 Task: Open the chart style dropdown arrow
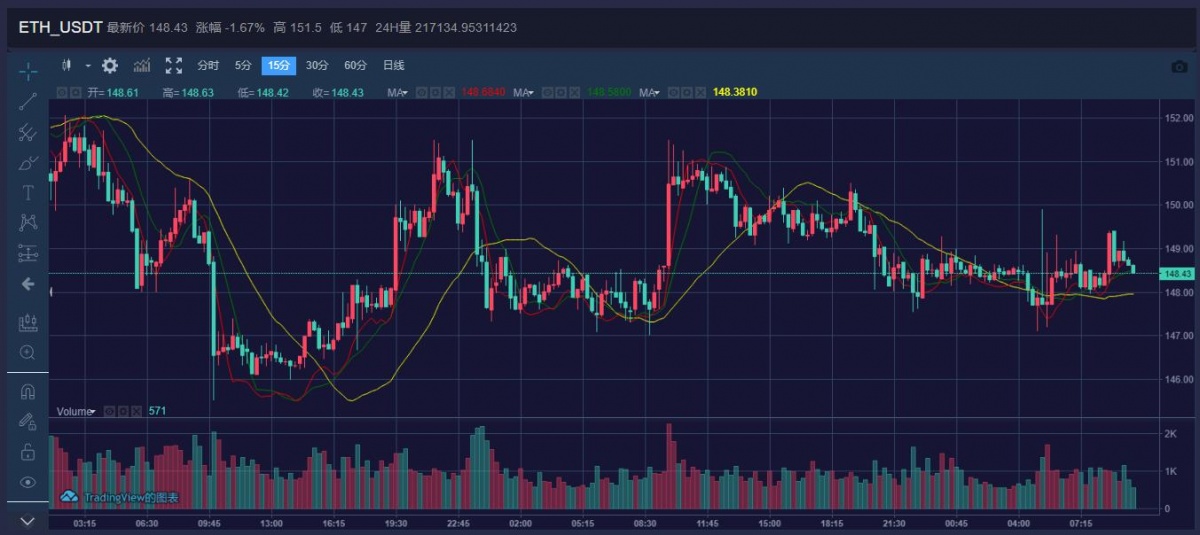coord(88,65)
